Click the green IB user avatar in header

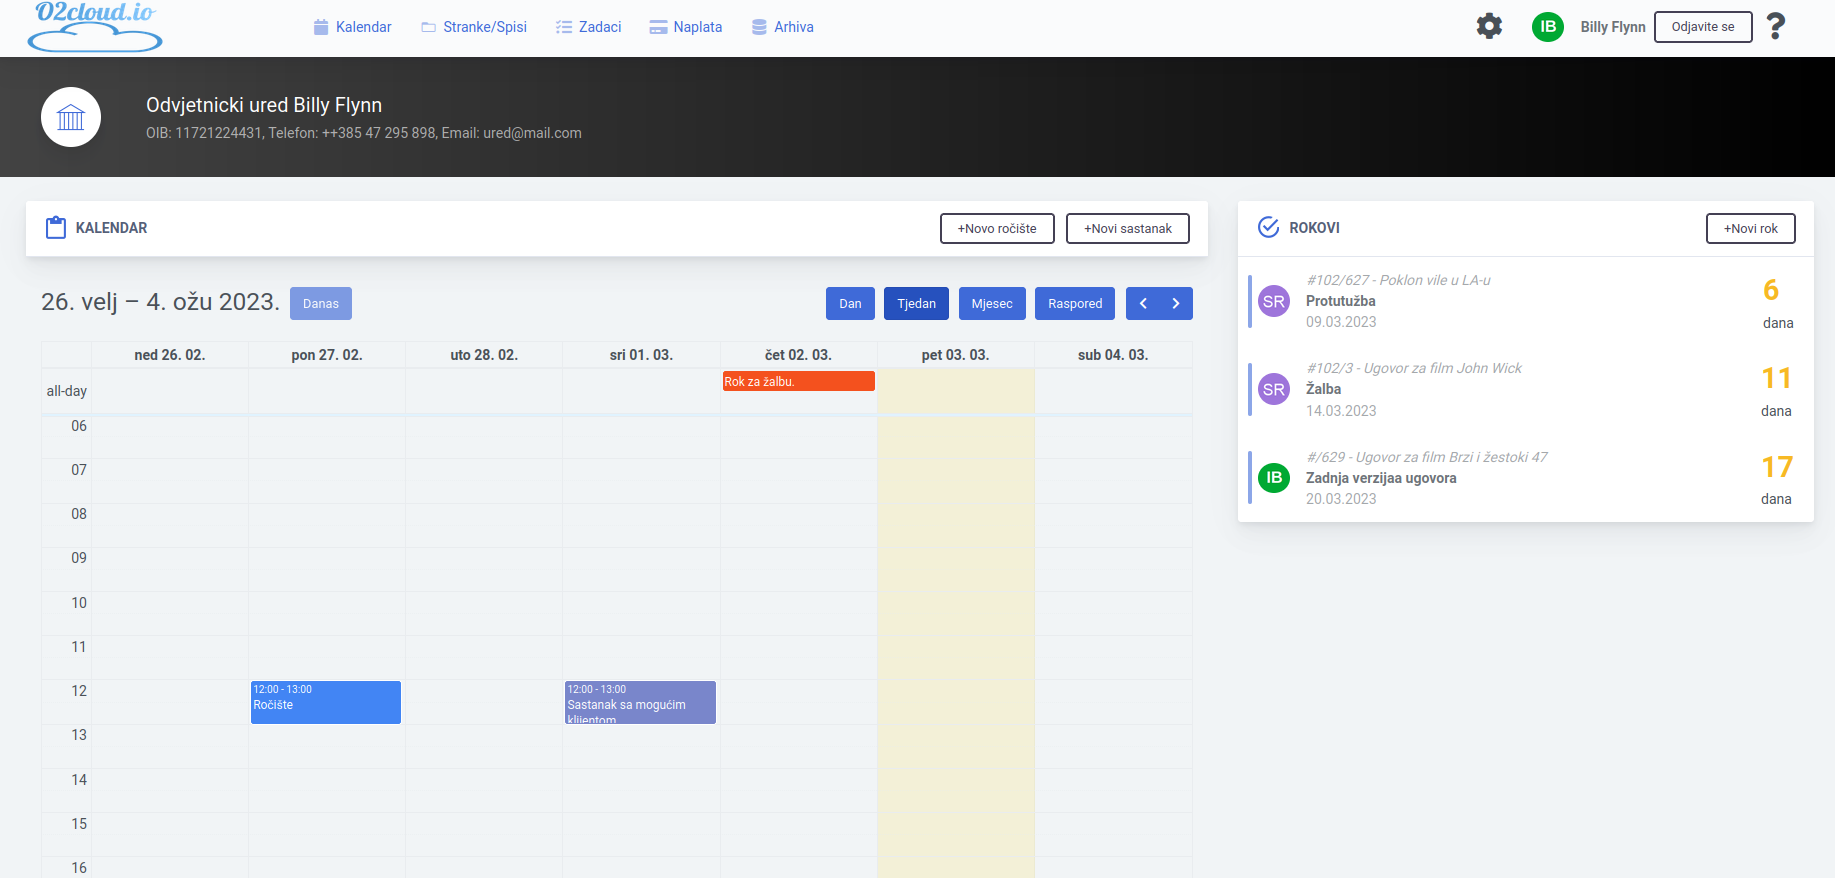1547,27
